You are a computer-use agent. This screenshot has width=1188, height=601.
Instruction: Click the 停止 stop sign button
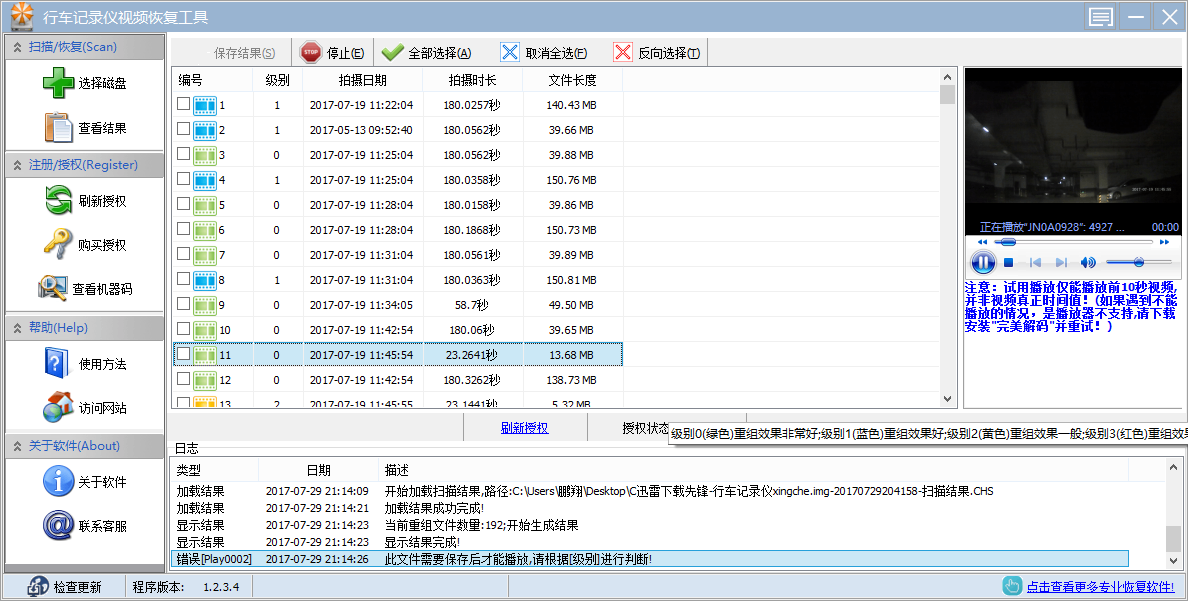[332, 53]
